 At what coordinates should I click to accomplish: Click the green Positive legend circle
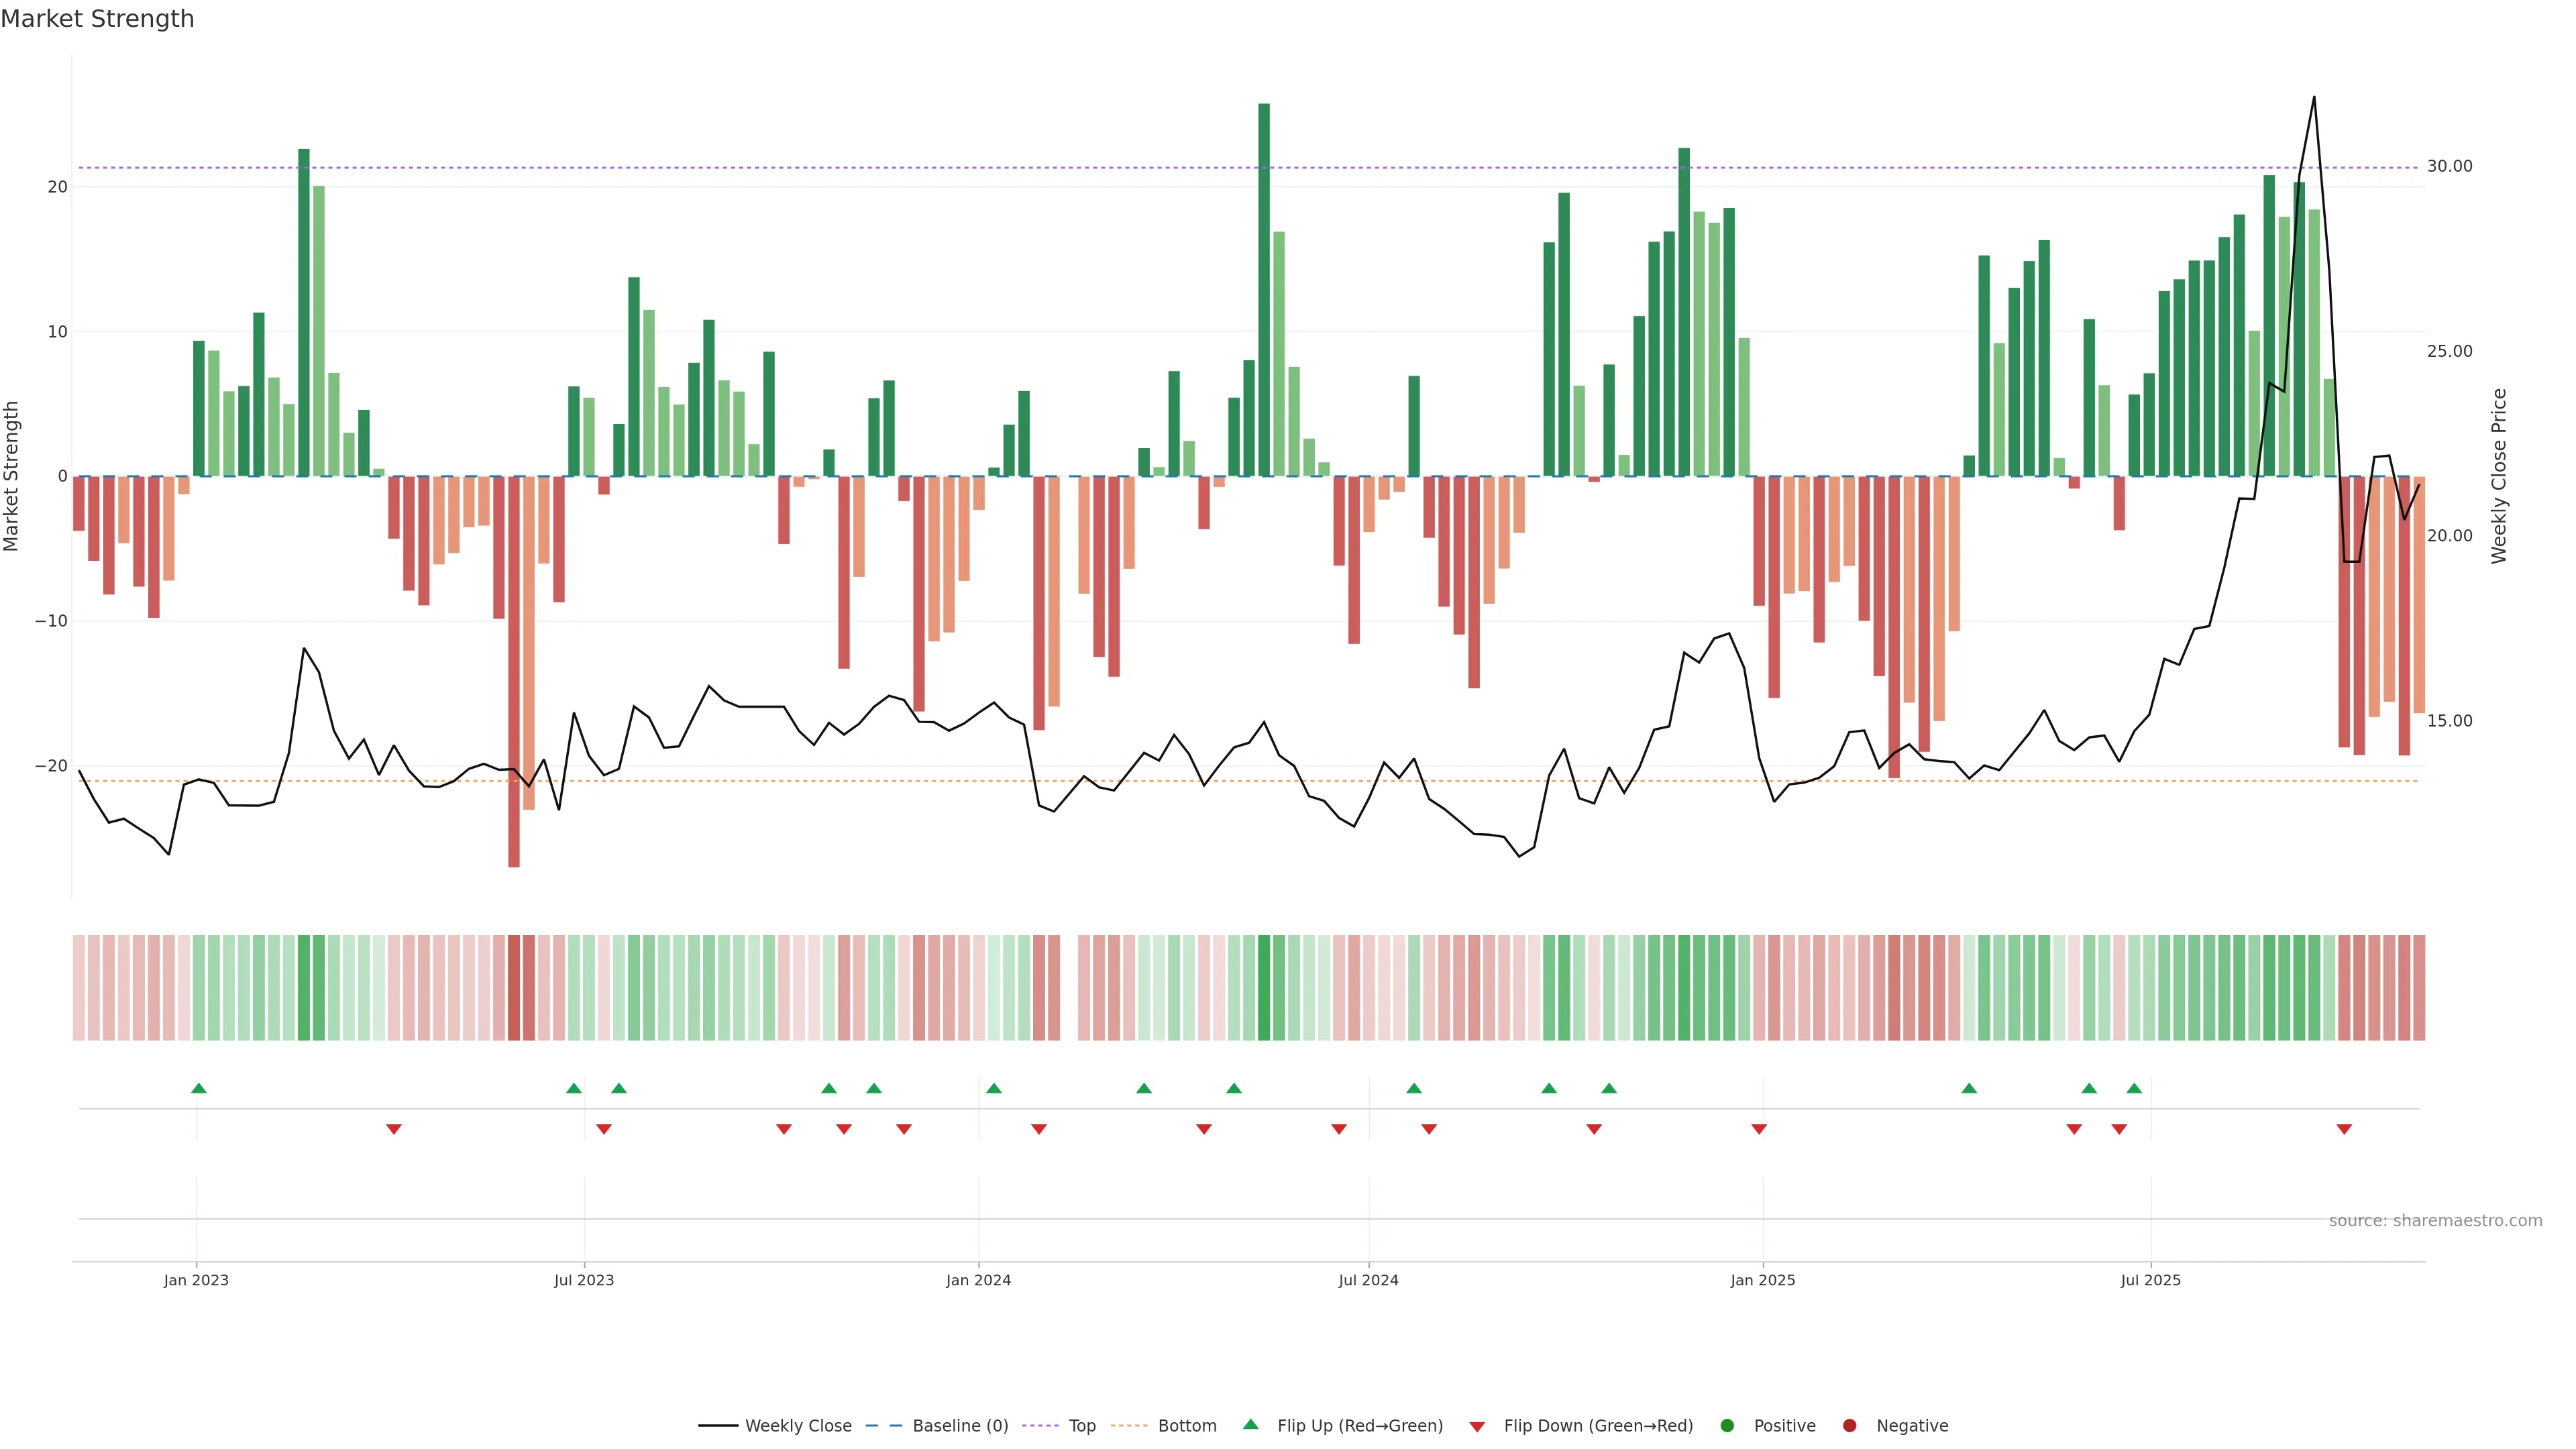click(x=1727, y=1426)
